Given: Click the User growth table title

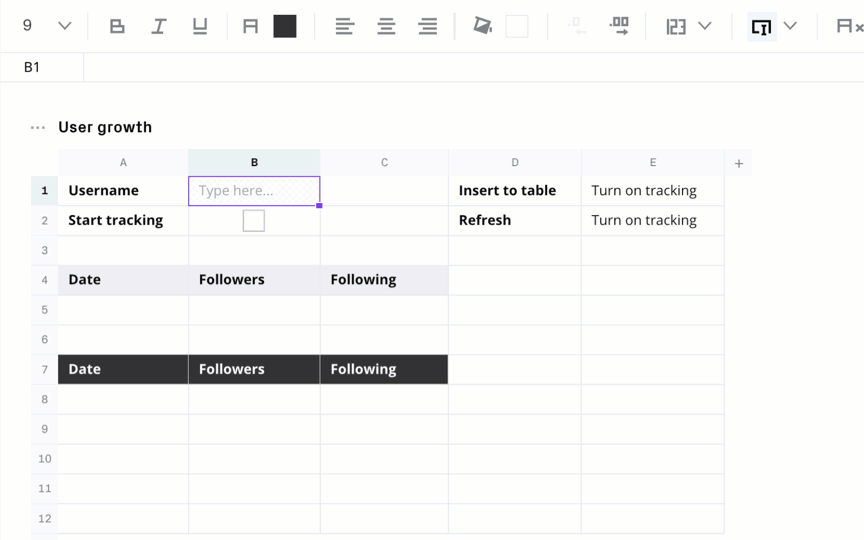Looking at the screenshot, I should point(105,127).
